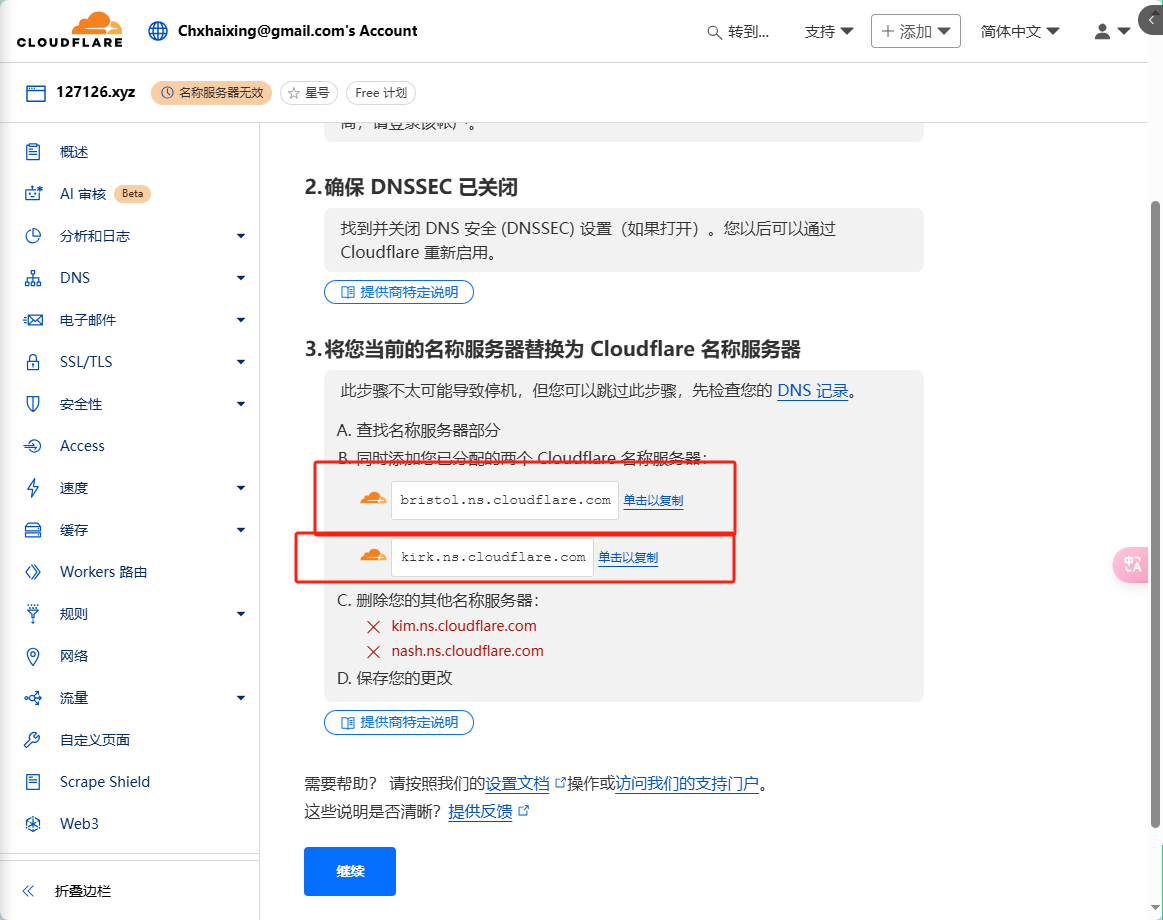Copy kirk.ns.cloudflare.com via 单击以复制
This screenshot has height=920, width=1163.
(x=628, y=558)
